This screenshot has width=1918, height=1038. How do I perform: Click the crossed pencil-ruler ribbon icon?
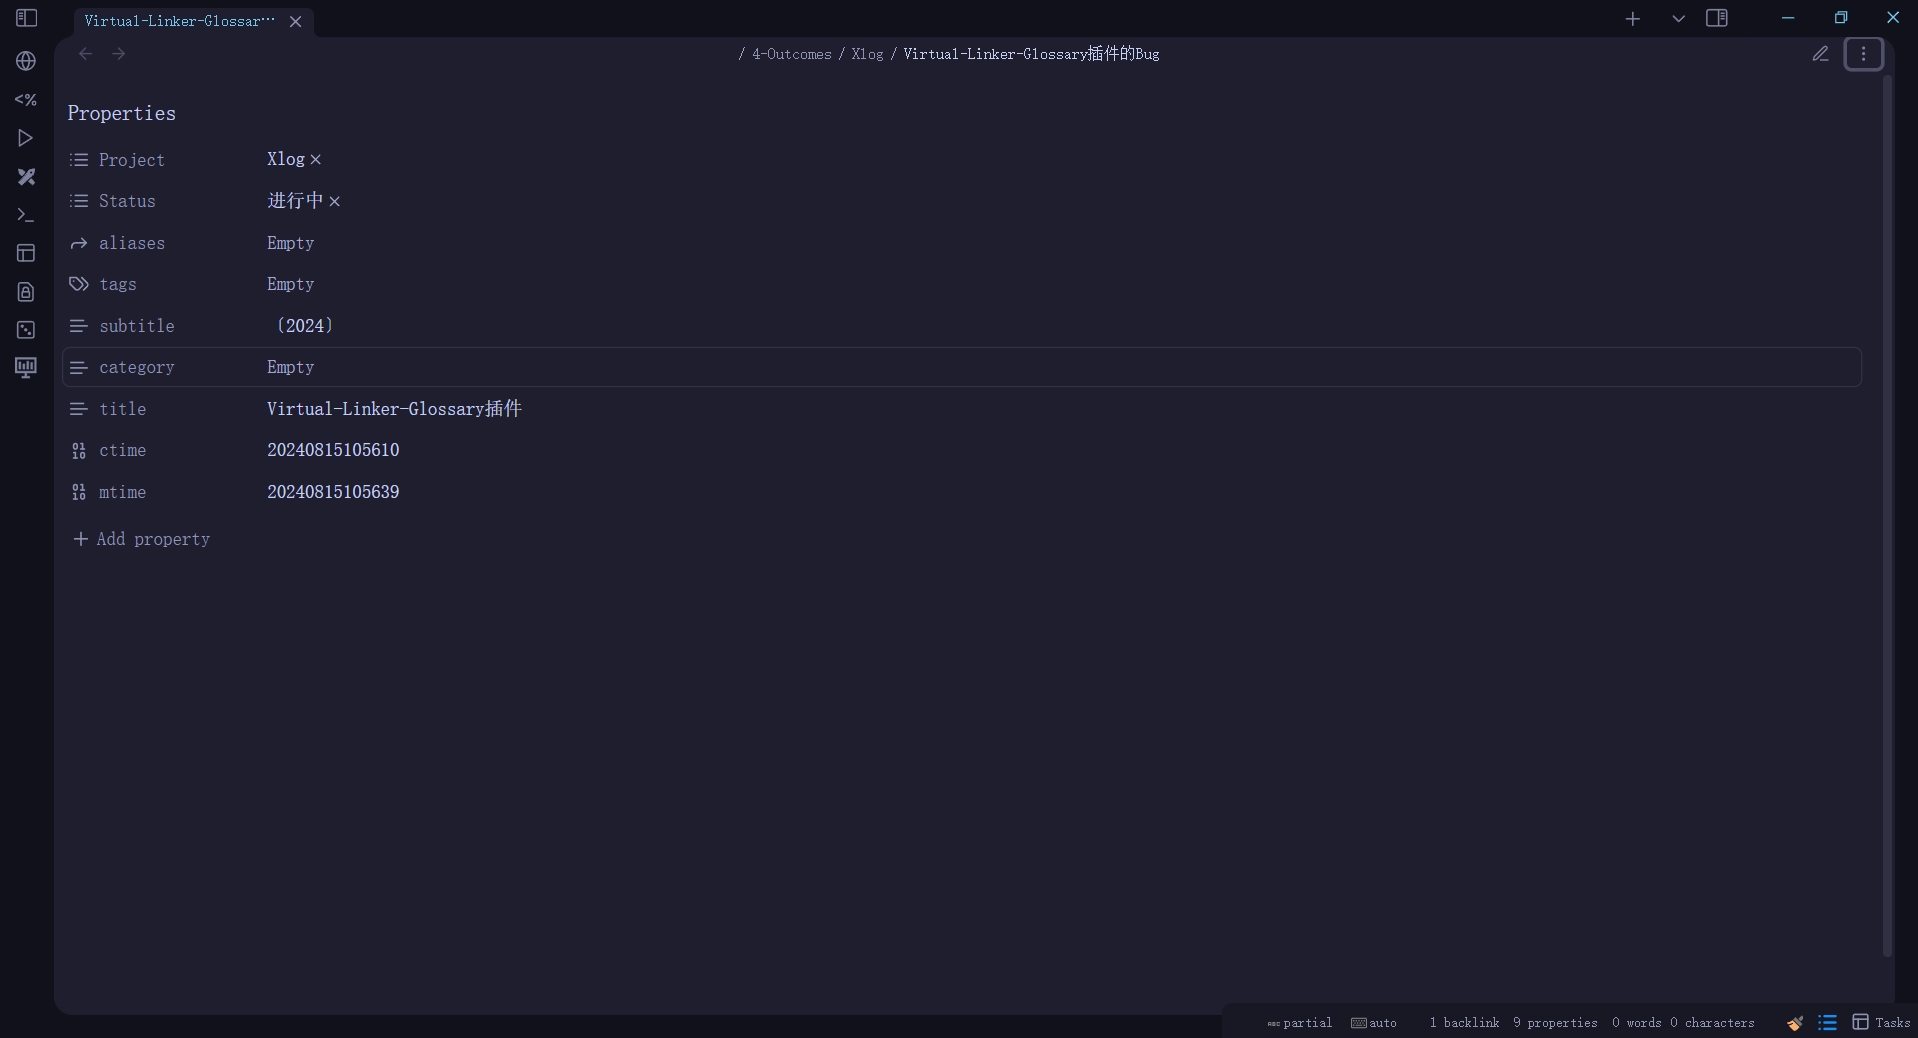pyautogui.click(x=27, y=177)
